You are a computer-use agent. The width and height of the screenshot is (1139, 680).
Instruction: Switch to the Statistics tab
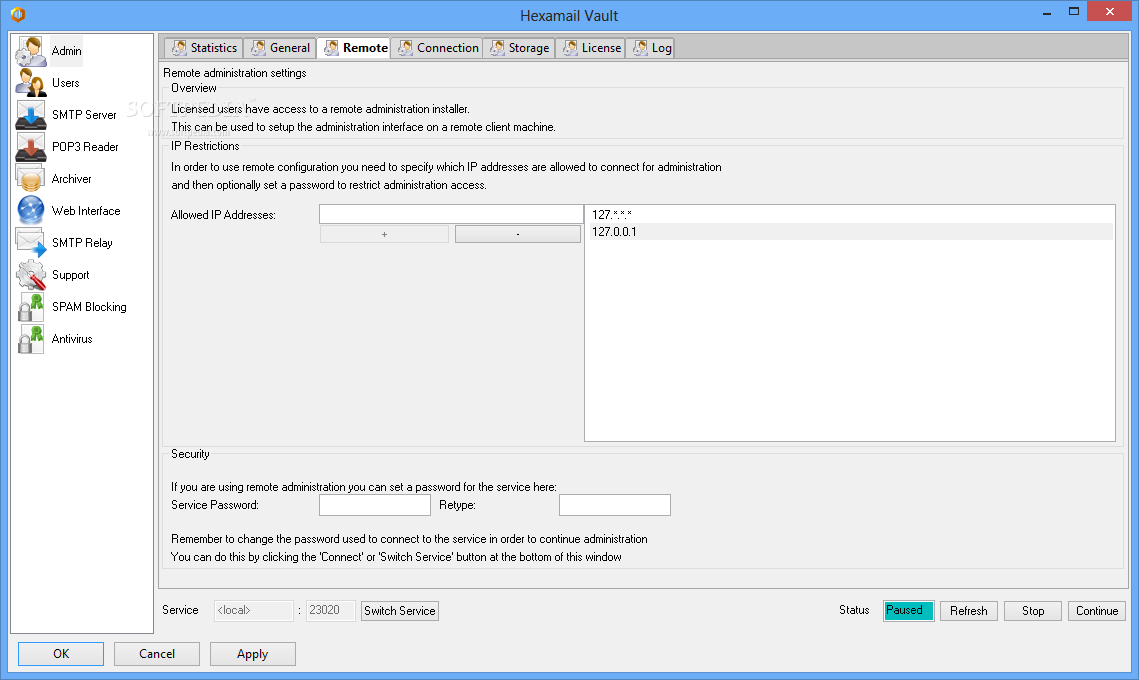[204, 48]
